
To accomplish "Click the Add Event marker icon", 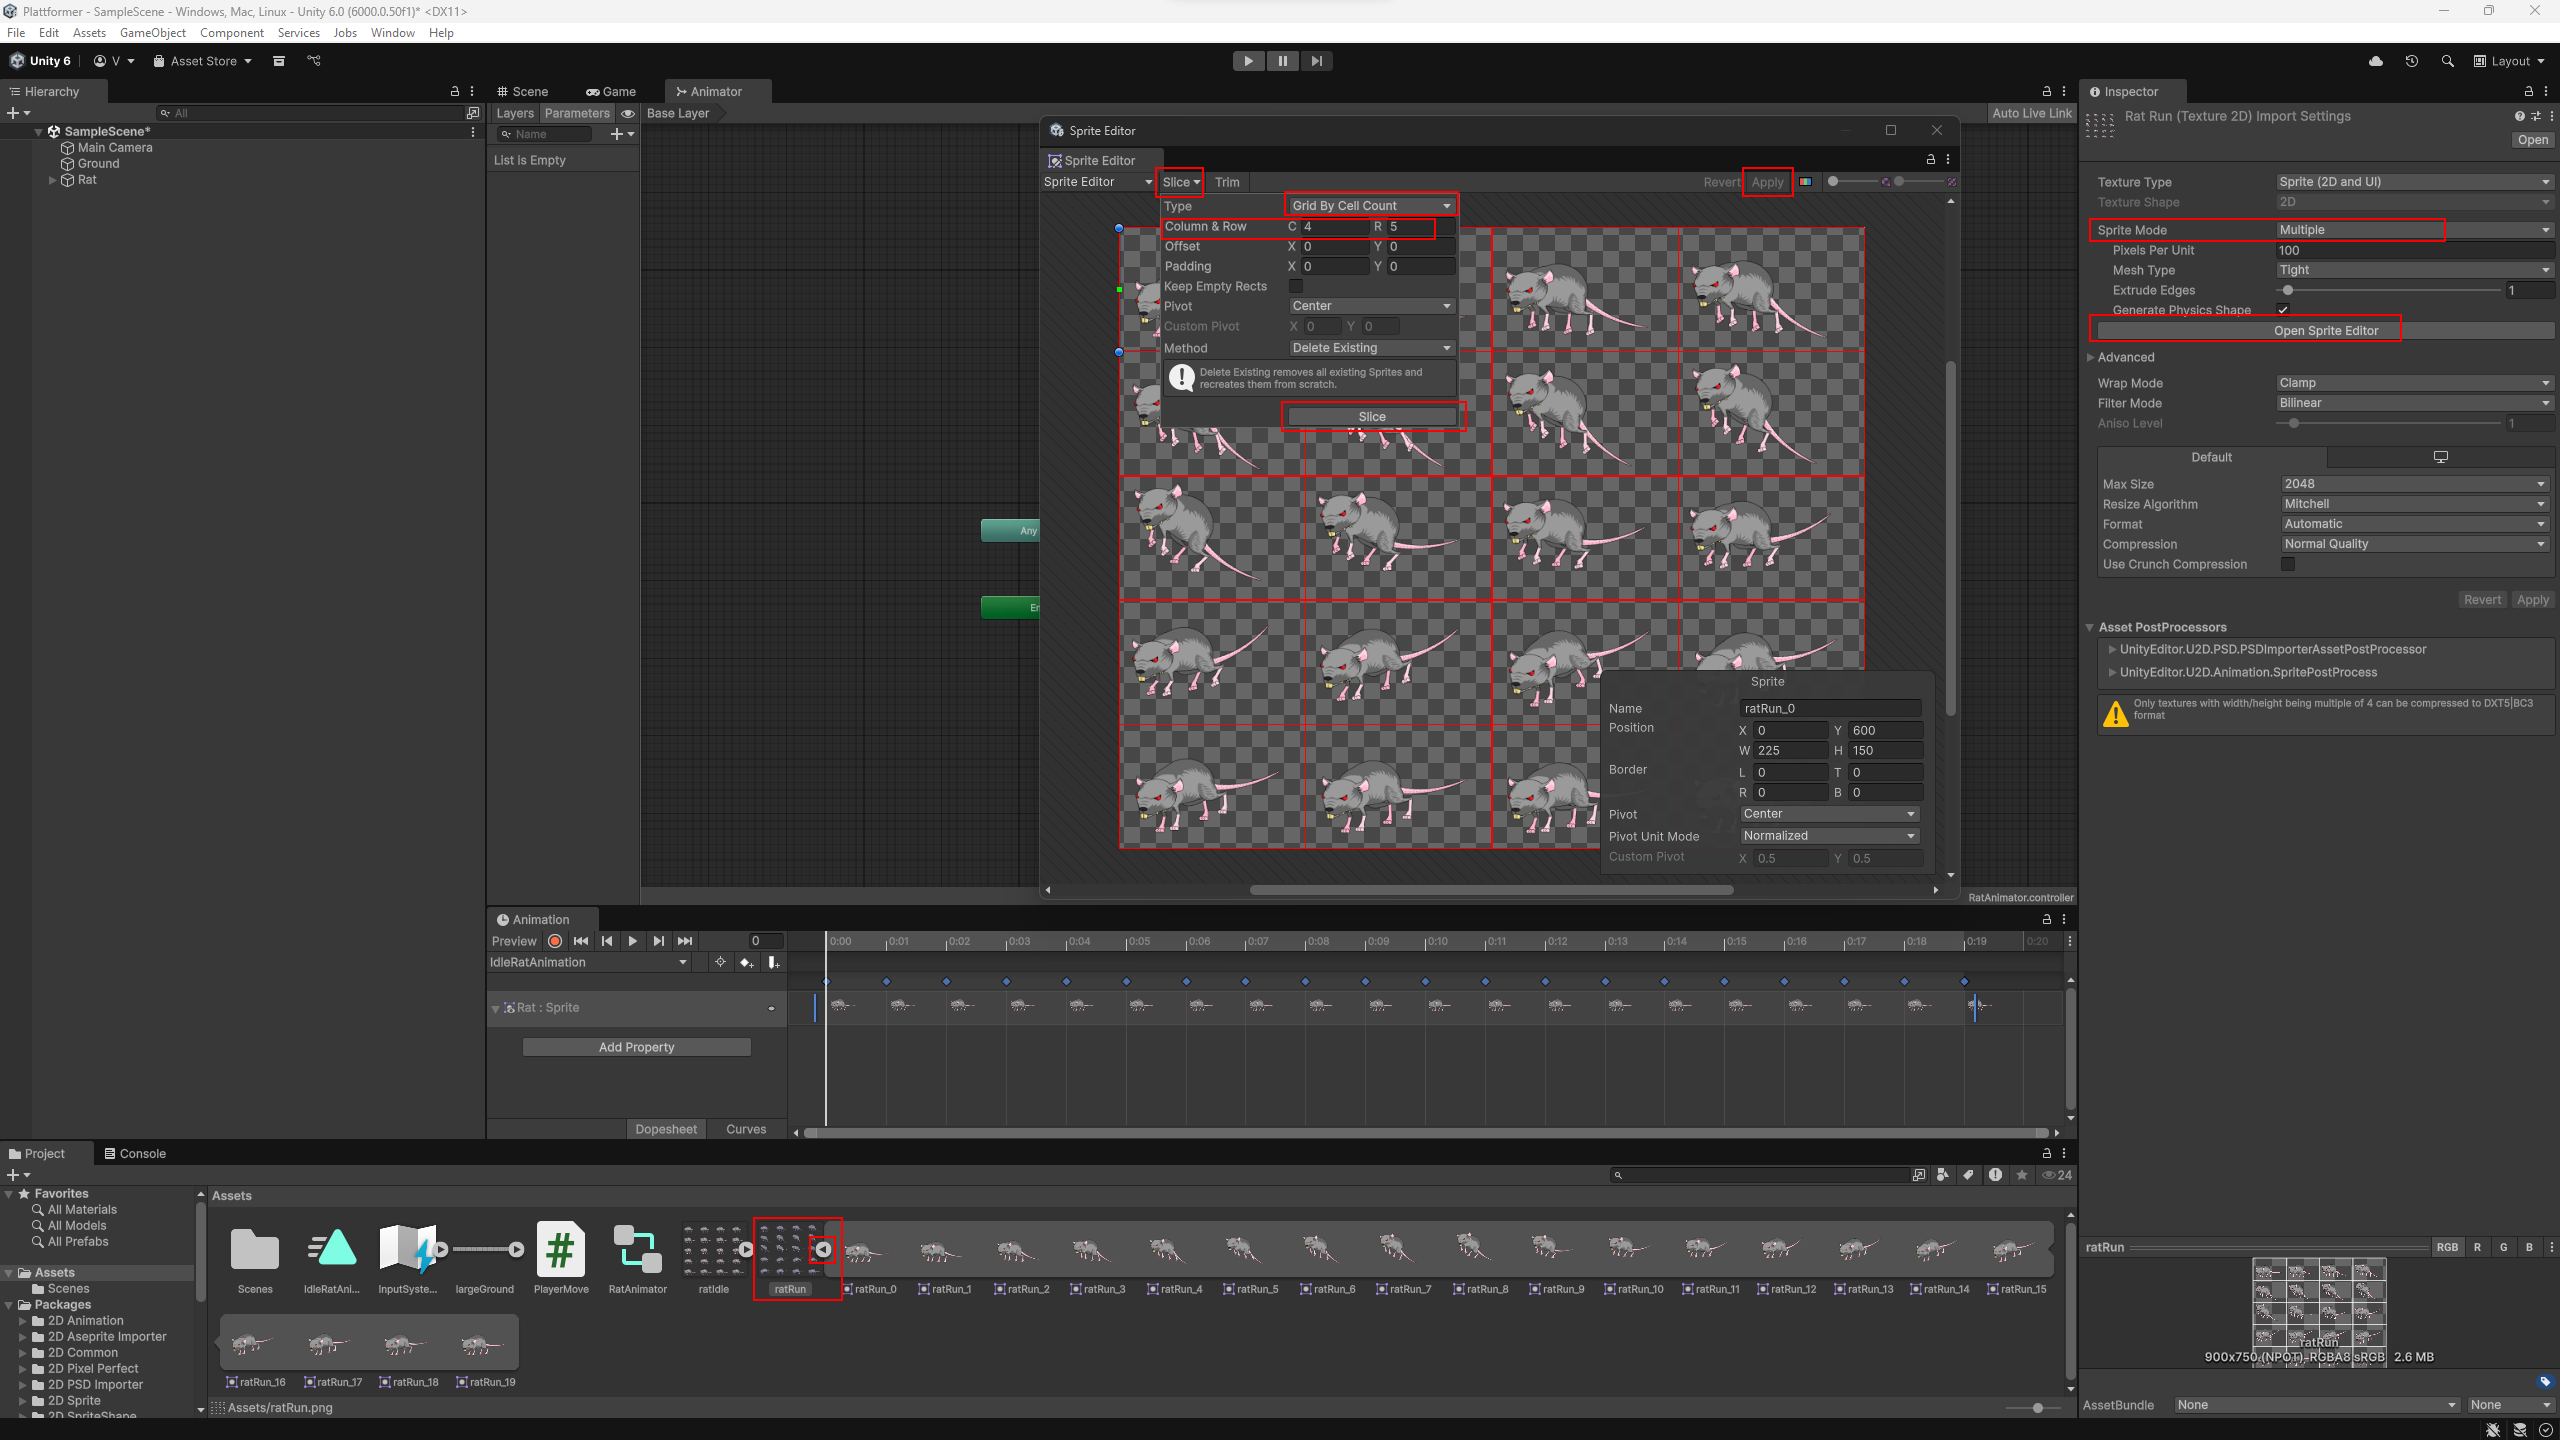I will click(x=773, y=962).
